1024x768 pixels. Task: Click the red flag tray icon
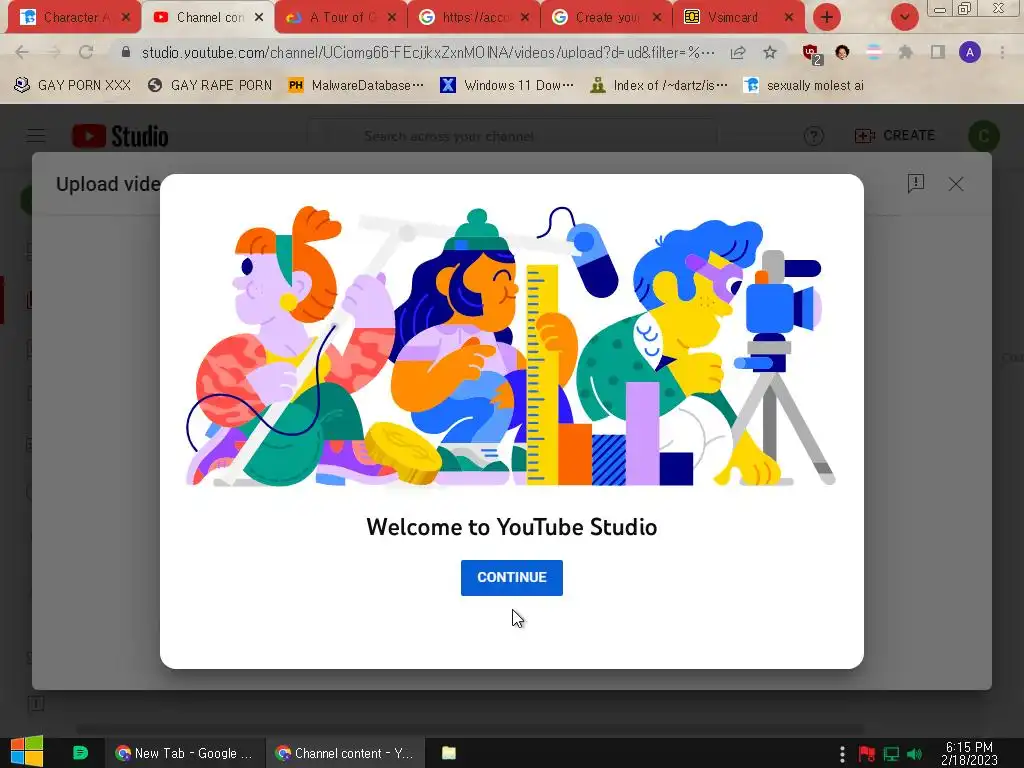point(867,754)
